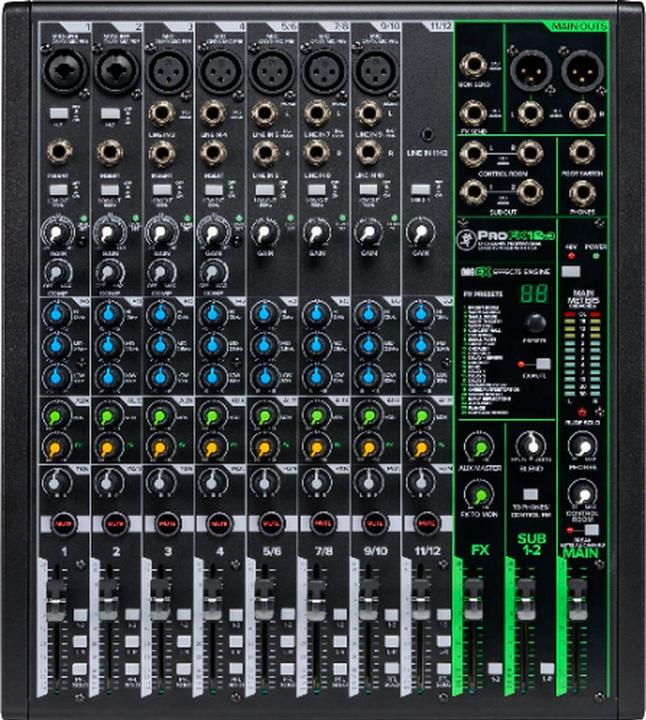This screenshot has width=646, height=720.
Task: Click the Phones output jack
Action: point(582,193)
